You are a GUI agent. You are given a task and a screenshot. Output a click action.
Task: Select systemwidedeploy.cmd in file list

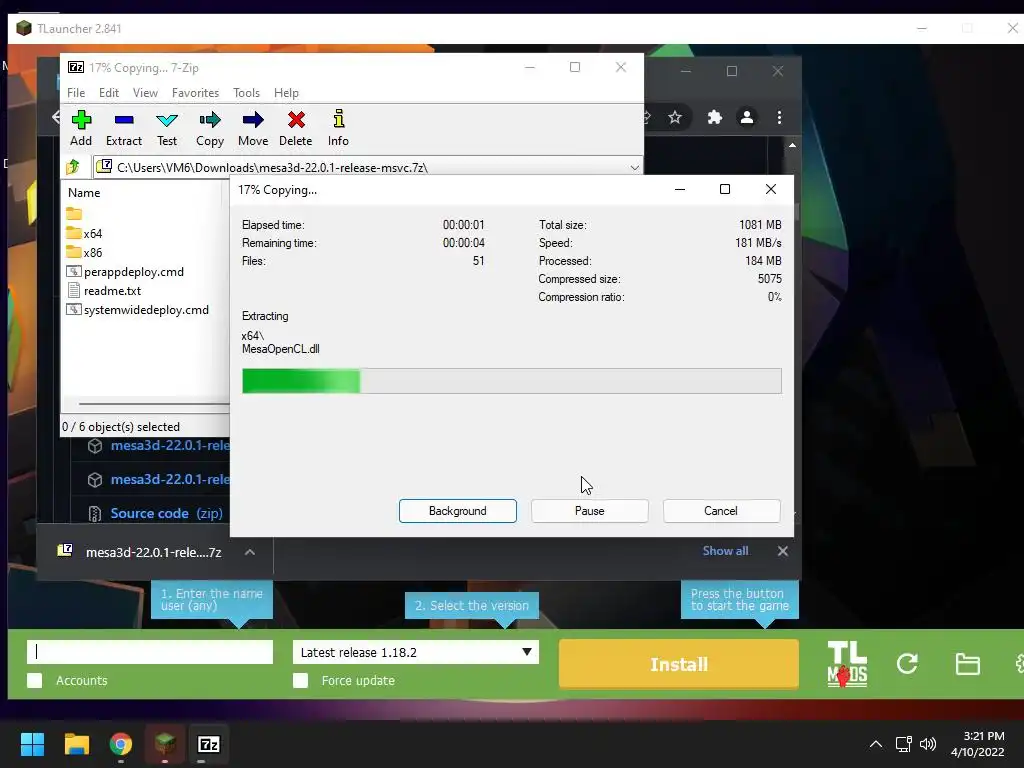click(x=137, y=310)
